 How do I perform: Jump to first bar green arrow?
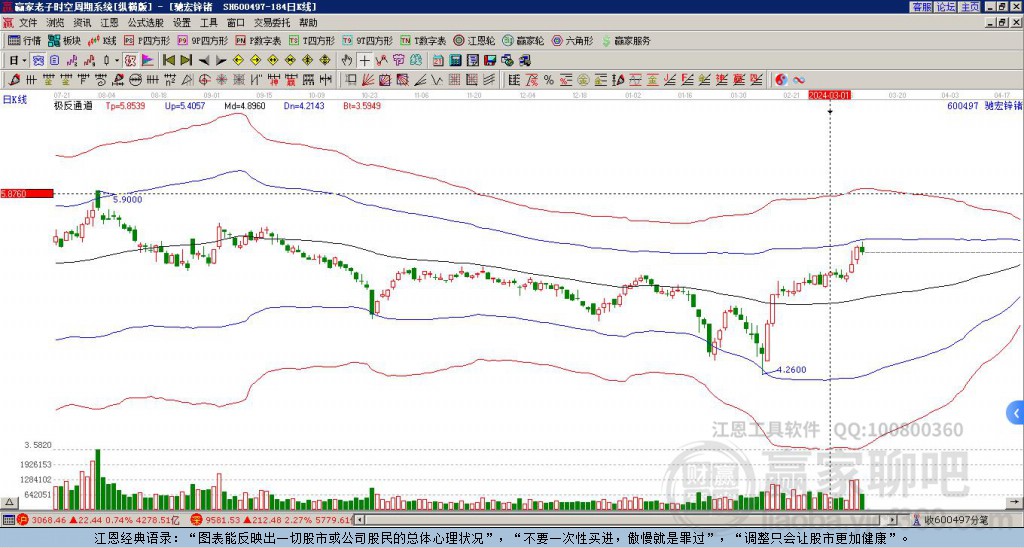[168, 60]
